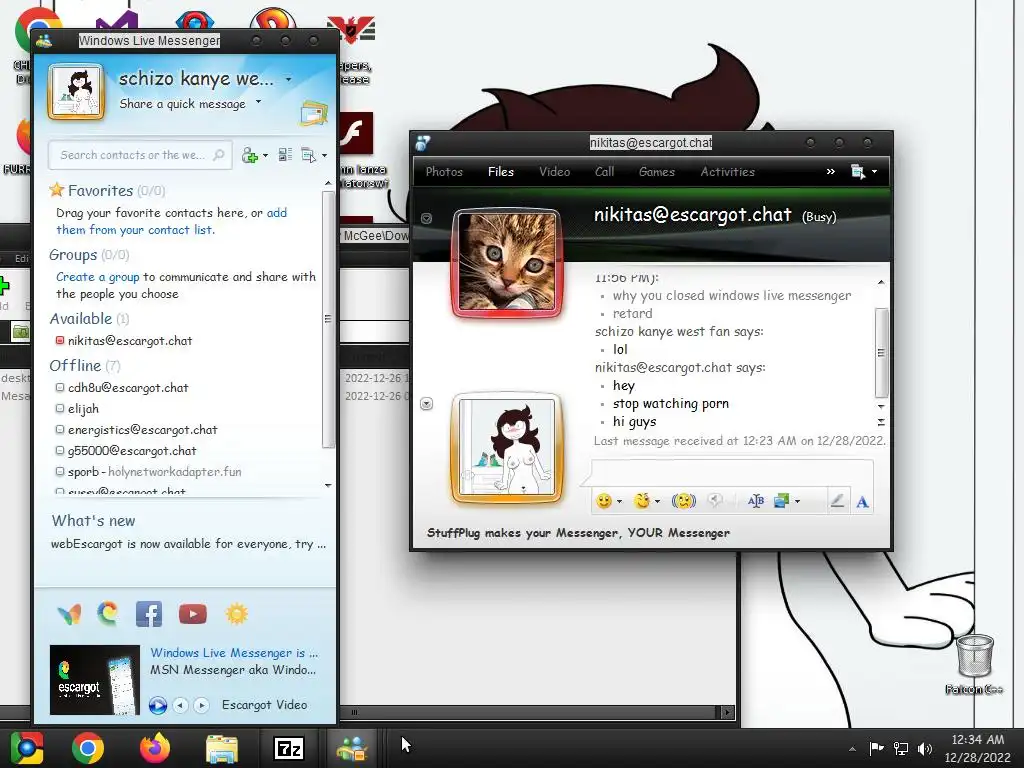Open the text style AB icon
The image size is (1024, 768).
point(756,501)
